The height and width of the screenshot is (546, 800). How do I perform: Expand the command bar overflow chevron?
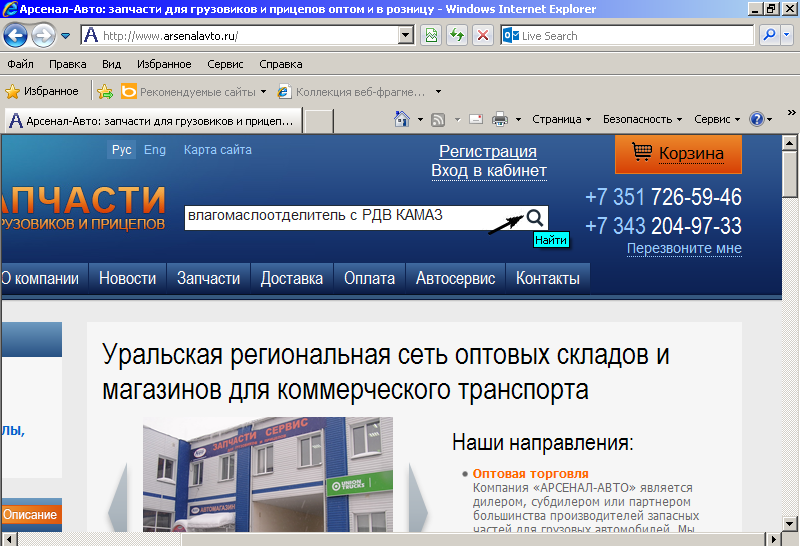(x=791, y=112)
